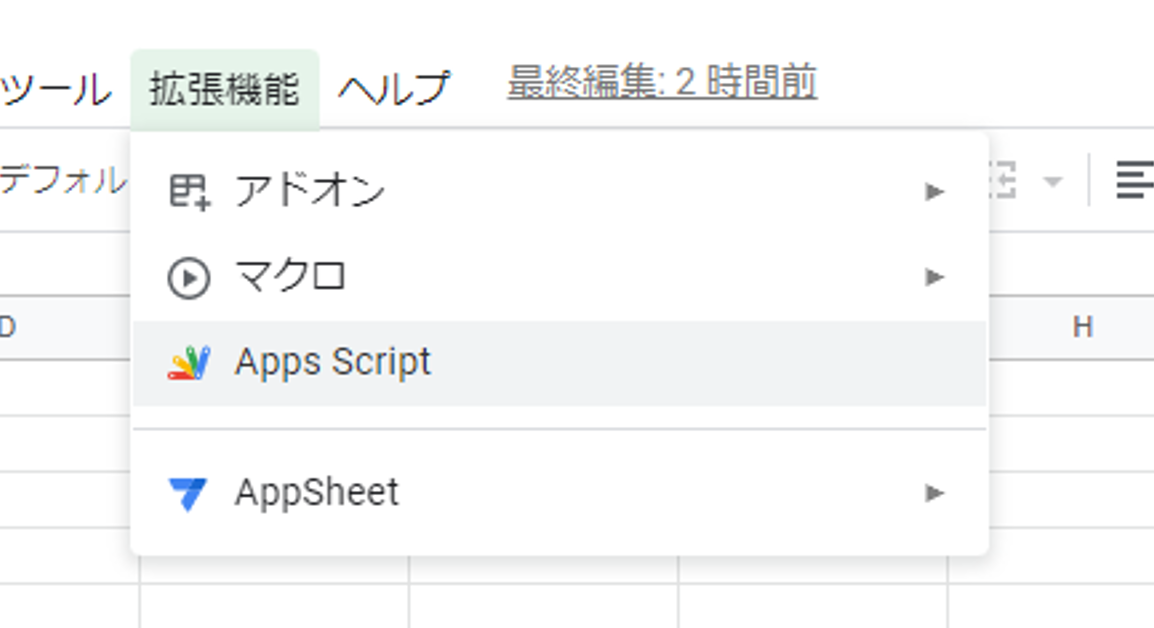Click the merge cells toolbar icon
Viewport: 1154px width, 628px height.
click(x=1002, y=180)
